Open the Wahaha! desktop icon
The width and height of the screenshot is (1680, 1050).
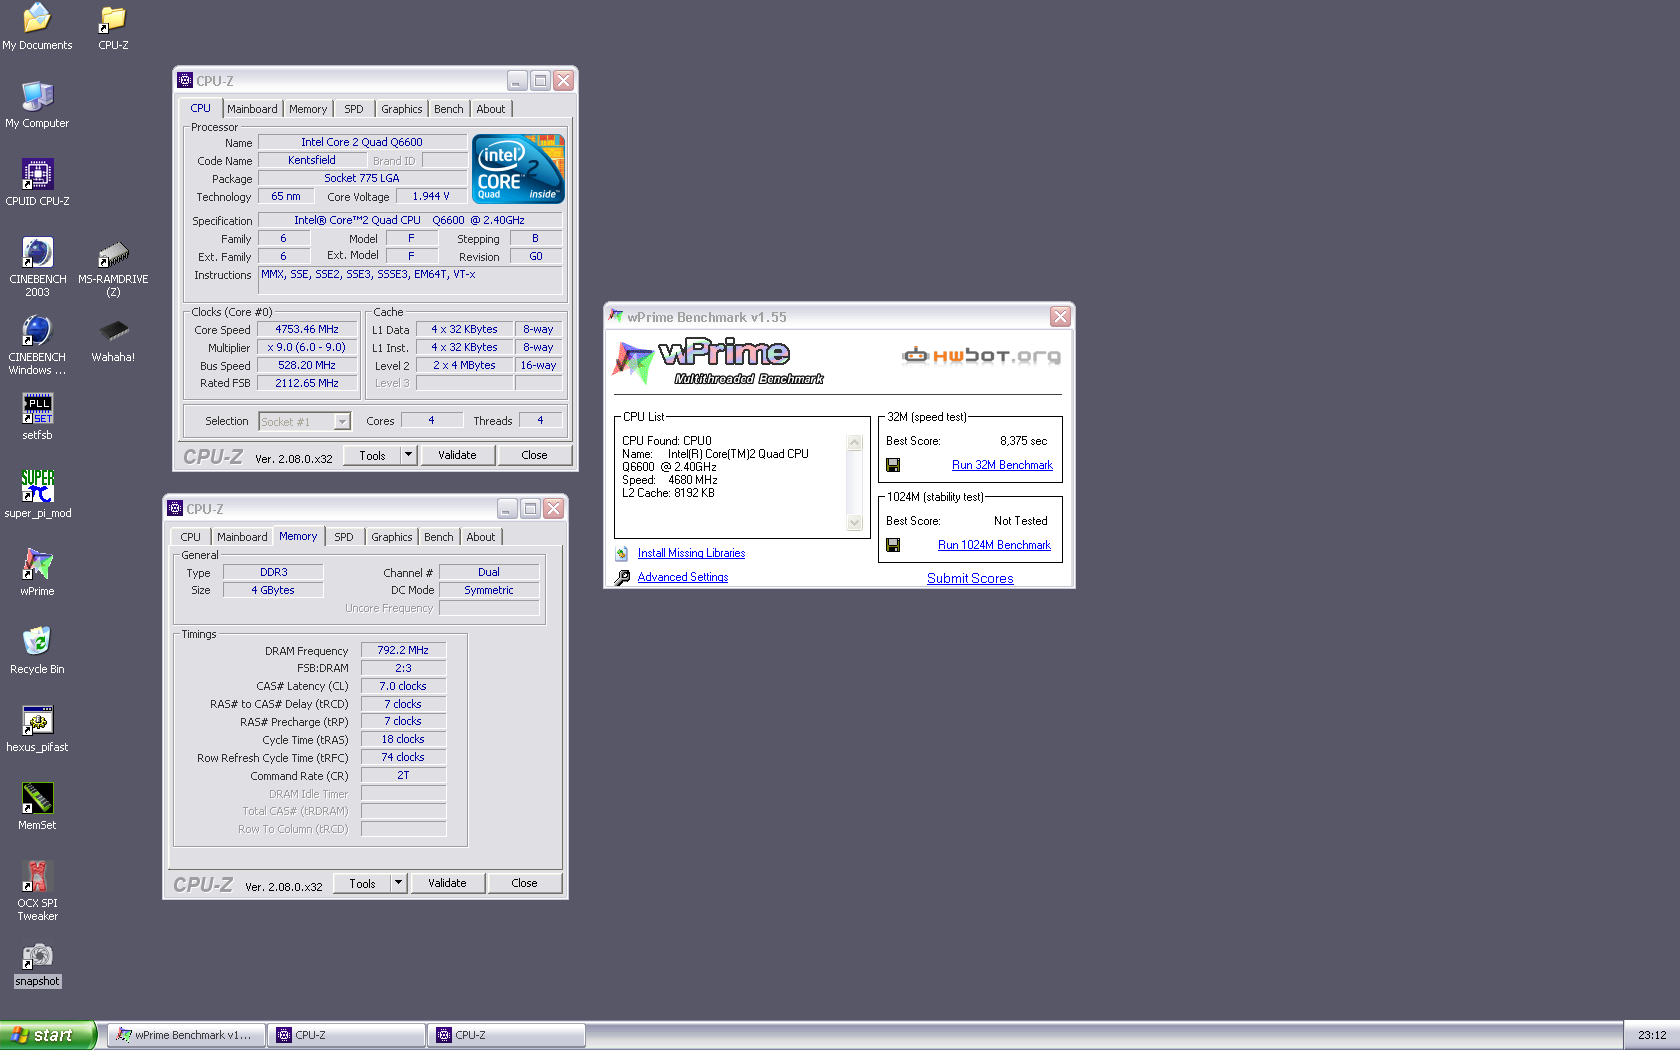pyautogui.click(x=113, y=339)
